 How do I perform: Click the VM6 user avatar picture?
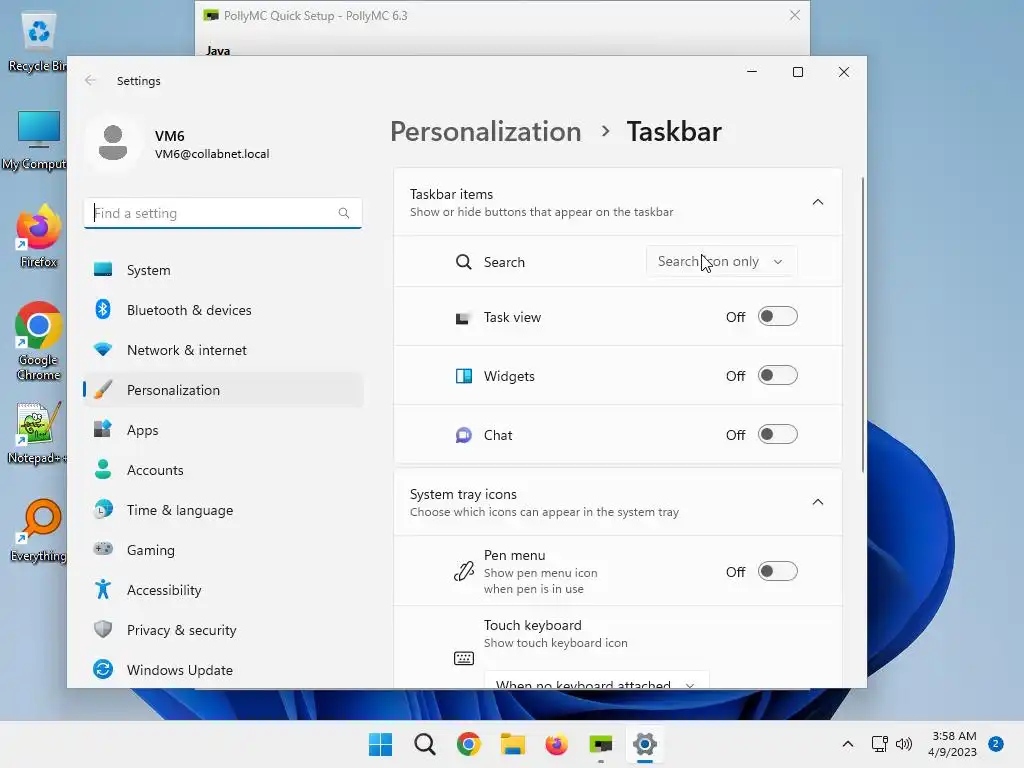point(113,143)
